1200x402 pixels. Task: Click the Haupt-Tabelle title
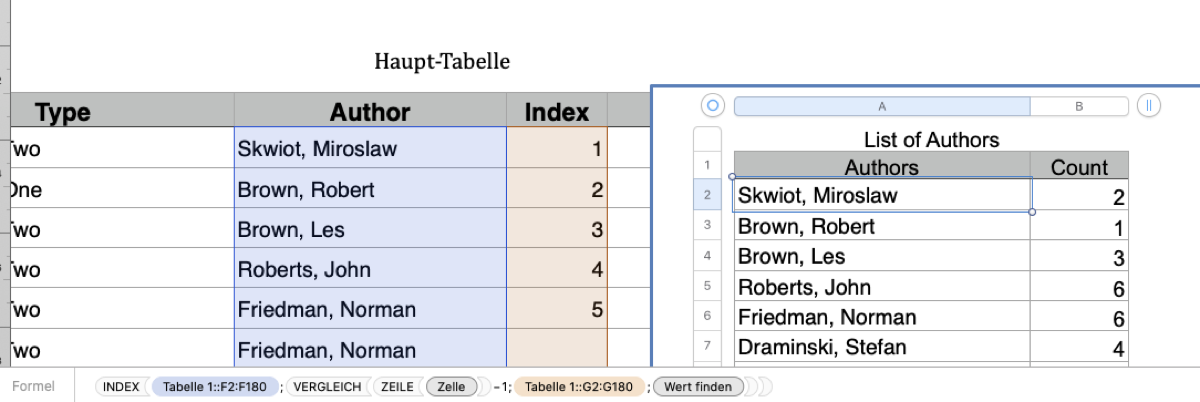[x=442, y=62]
